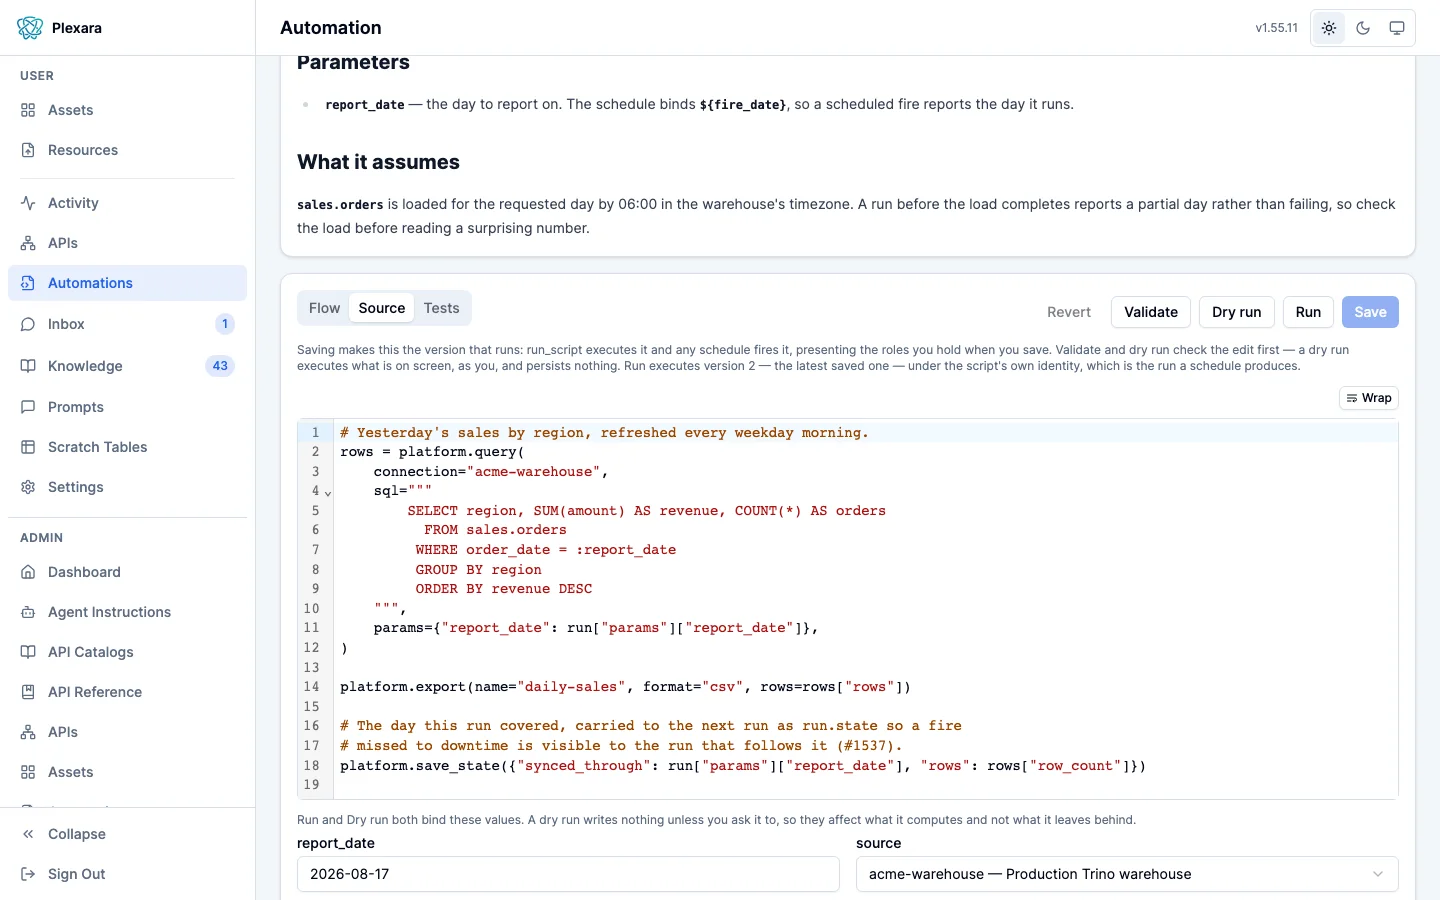Viewport: 1440px width, 900px height.
Task: Click the Knowledge count badge 43
Action: (220, 366)
